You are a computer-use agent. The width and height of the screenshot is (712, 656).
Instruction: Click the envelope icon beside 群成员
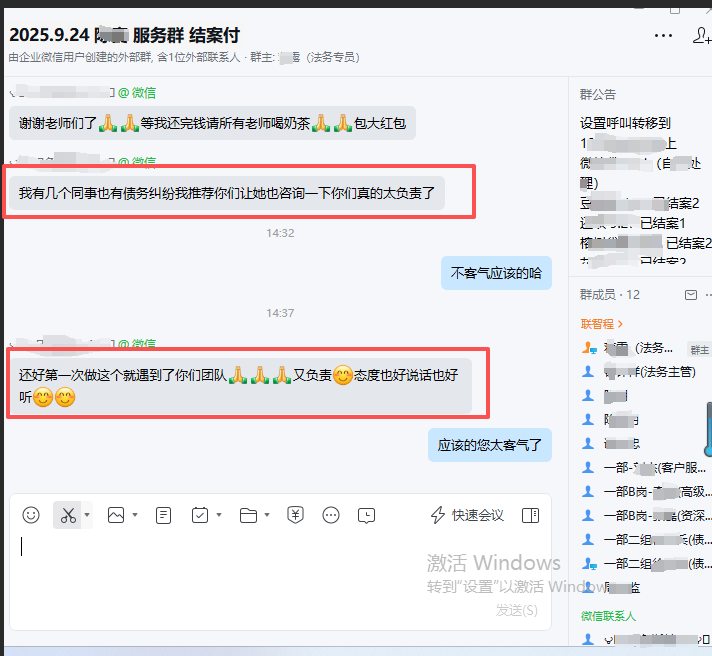[x=691, y=295]
